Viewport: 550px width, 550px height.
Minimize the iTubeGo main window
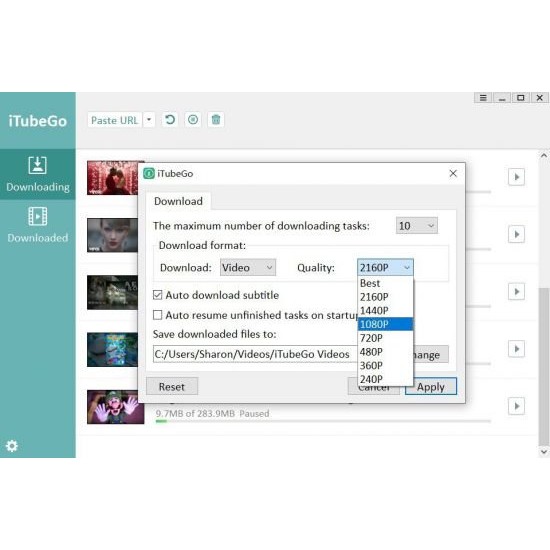click(502, 98)
